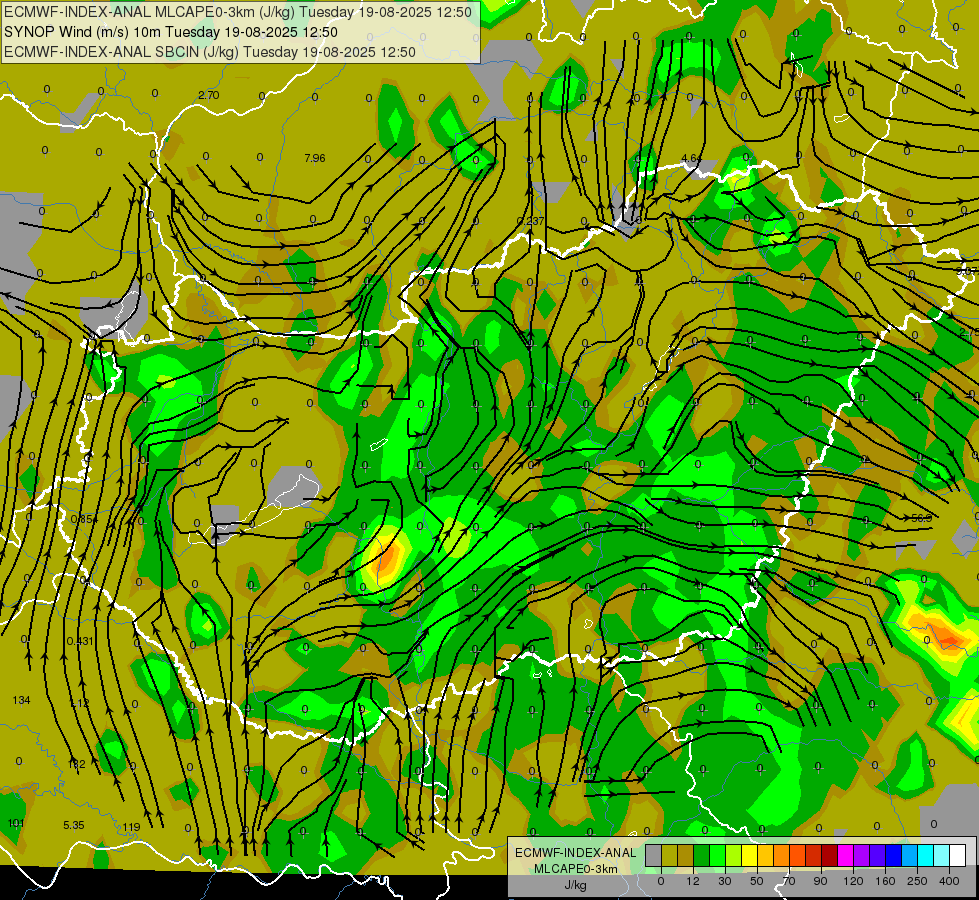
Task: Click the map value 134
Action: coord(21,700)
